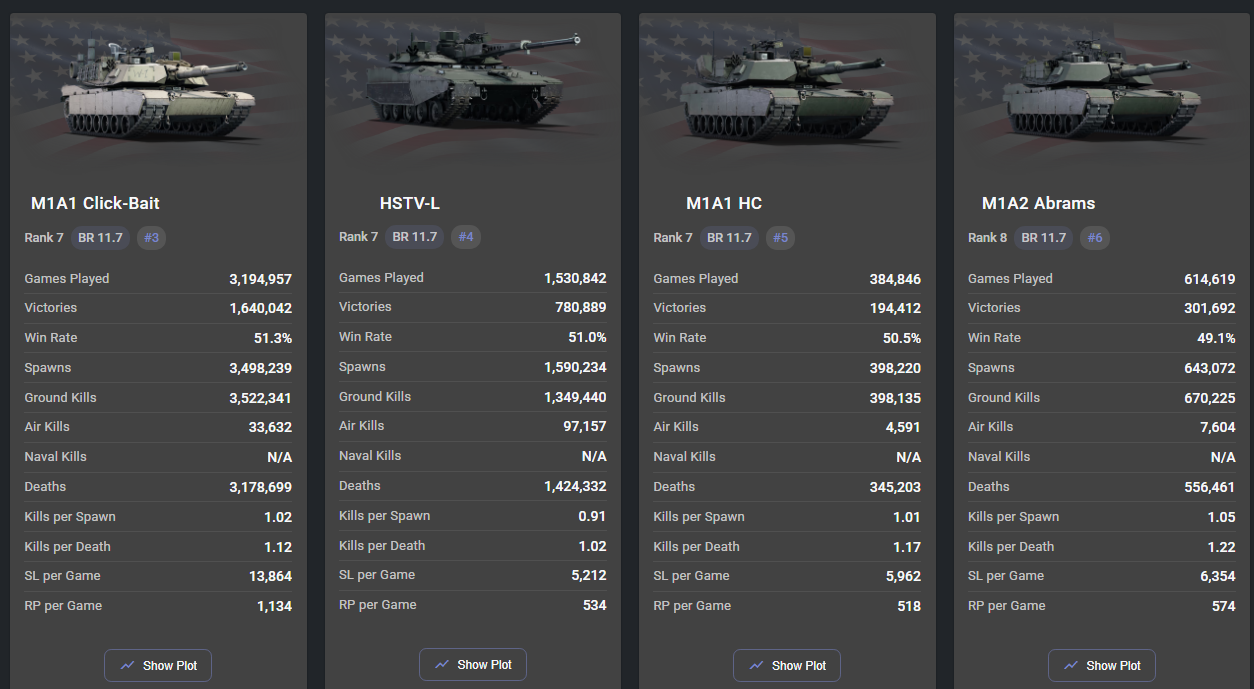Click the chart icon in M1A1 Click-Bait's Show Plot
Image resolution: width=1254 pixels, height=689 pixels.
click(x=127, y=665)
